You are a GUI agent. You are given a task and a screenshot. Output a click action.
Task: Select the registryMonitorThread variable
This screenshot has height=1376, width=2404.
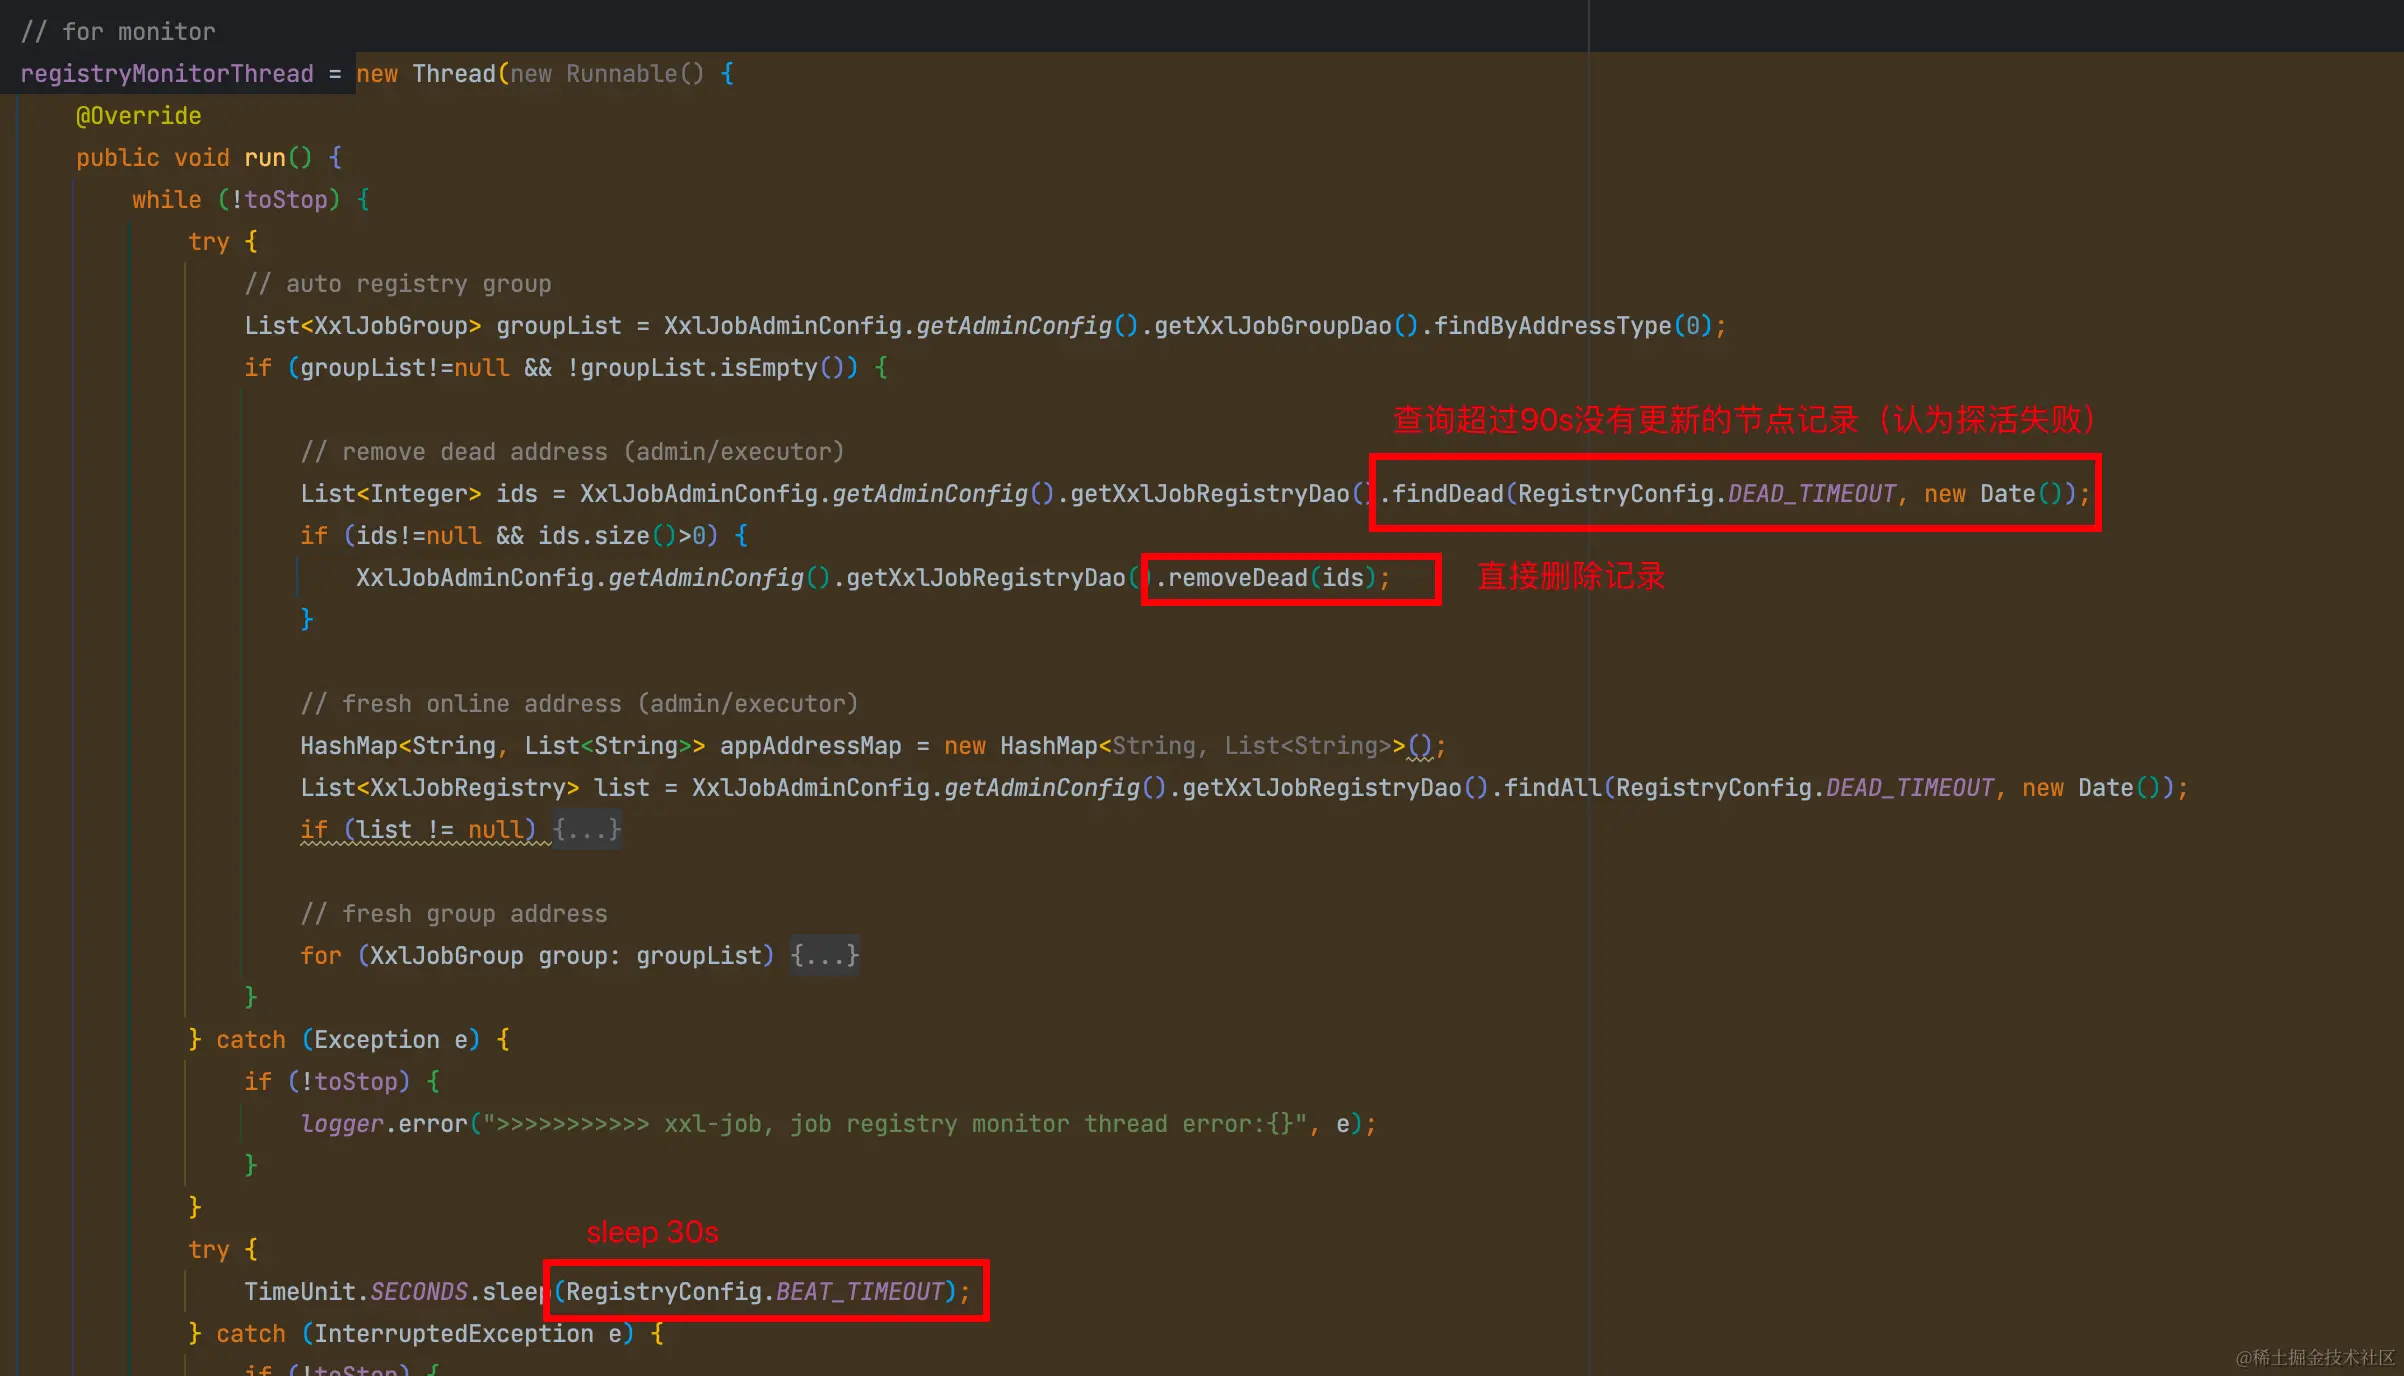tap(167, 74)
